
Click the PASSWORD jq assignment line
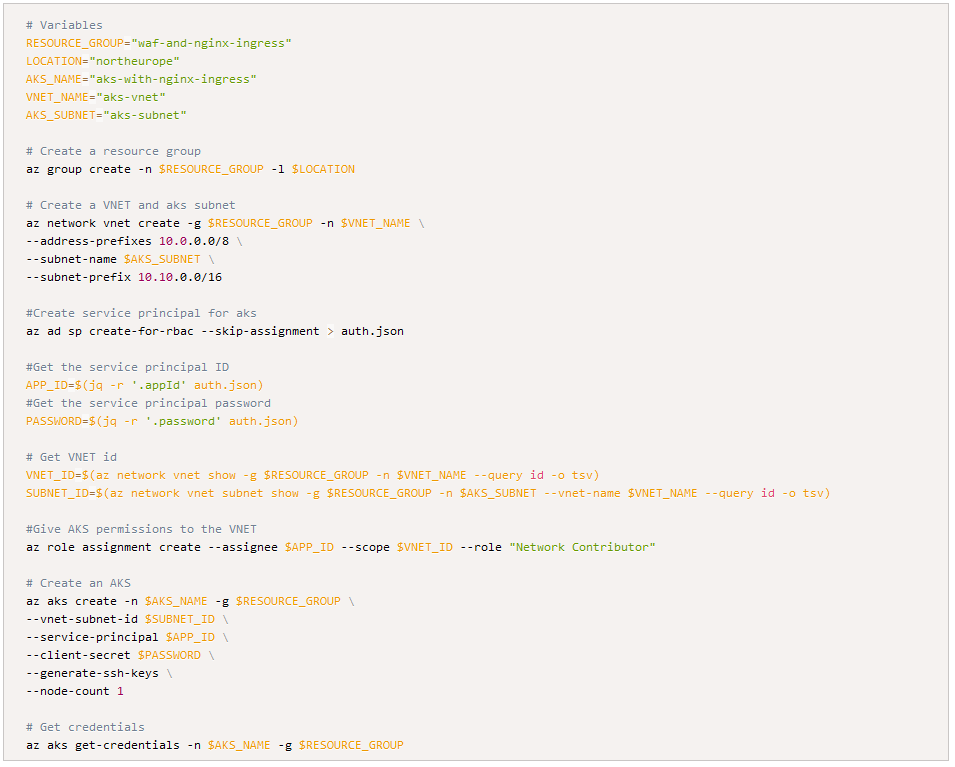click(x=162, y=421)
